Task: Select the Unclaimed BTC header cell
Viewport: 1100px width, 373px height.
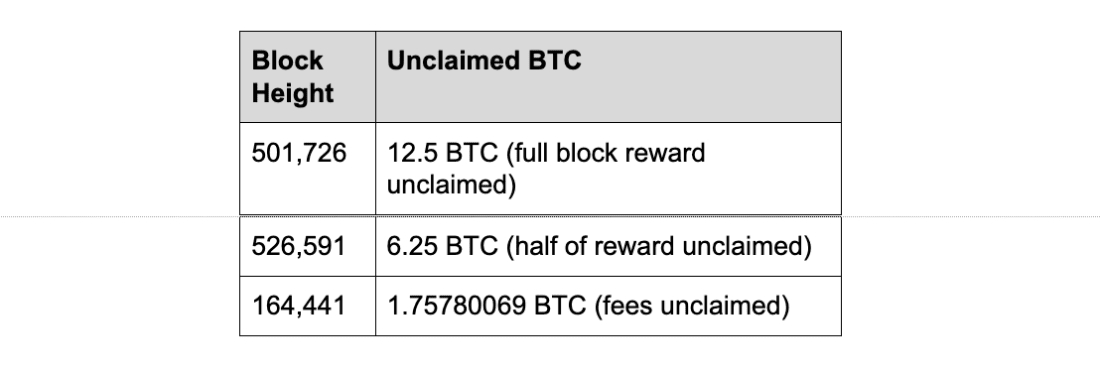Action: pos(608,77)
